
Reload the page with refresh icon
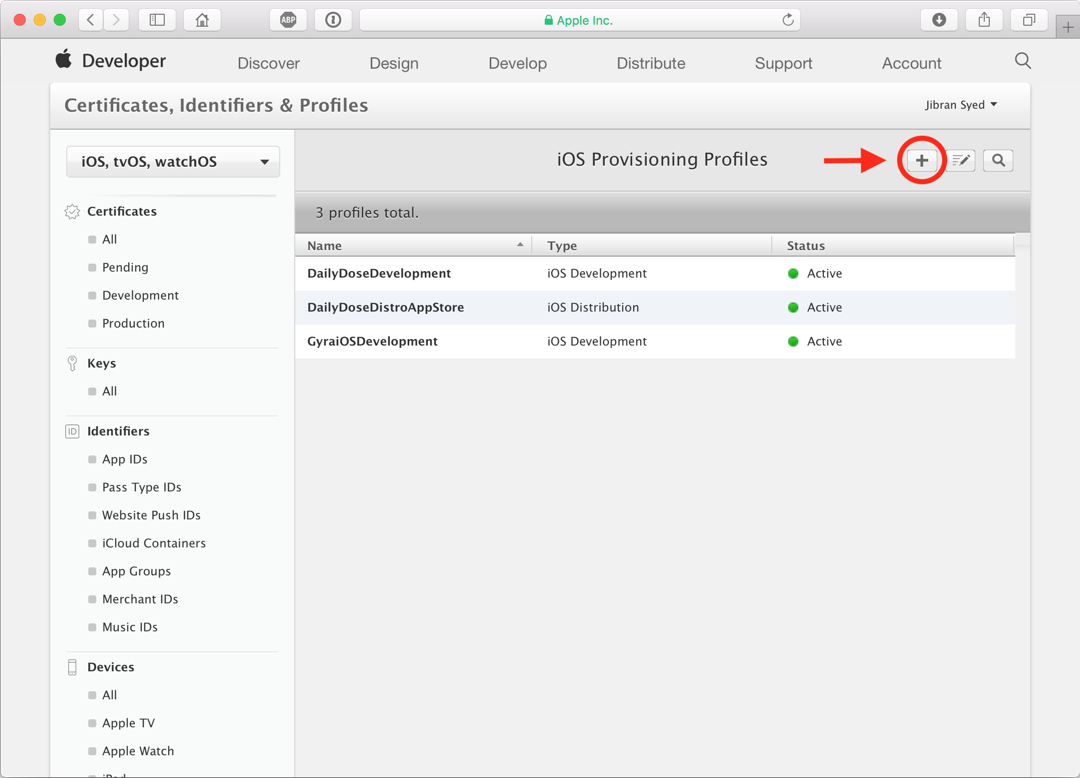[788, 20]
